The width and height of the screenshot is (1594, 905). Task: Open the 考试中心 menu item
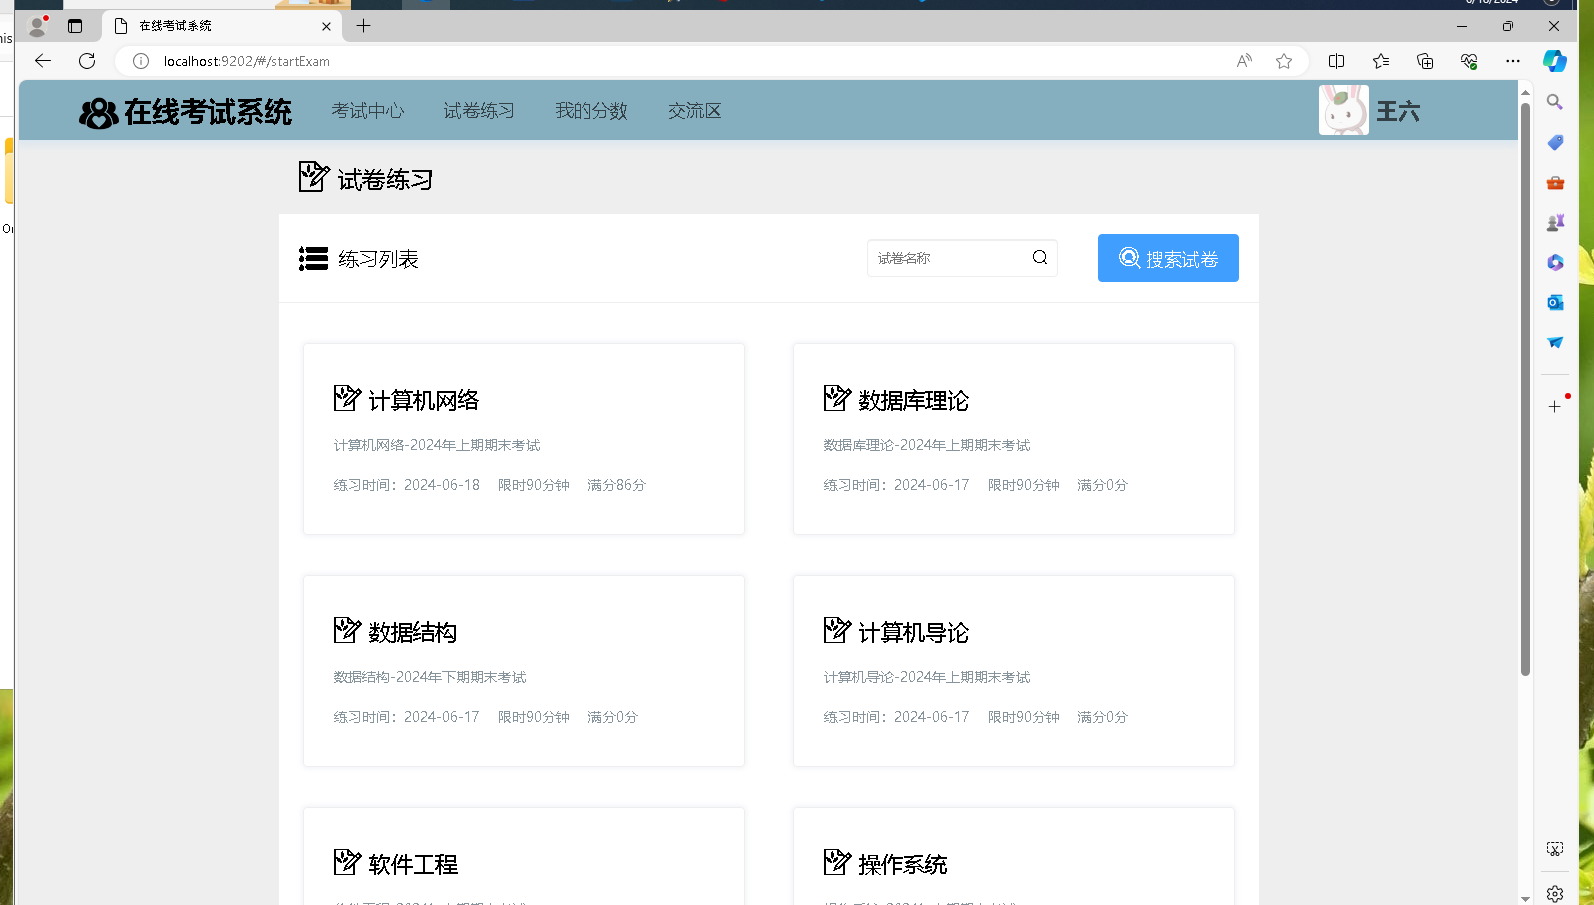click(x=368, y=111)
